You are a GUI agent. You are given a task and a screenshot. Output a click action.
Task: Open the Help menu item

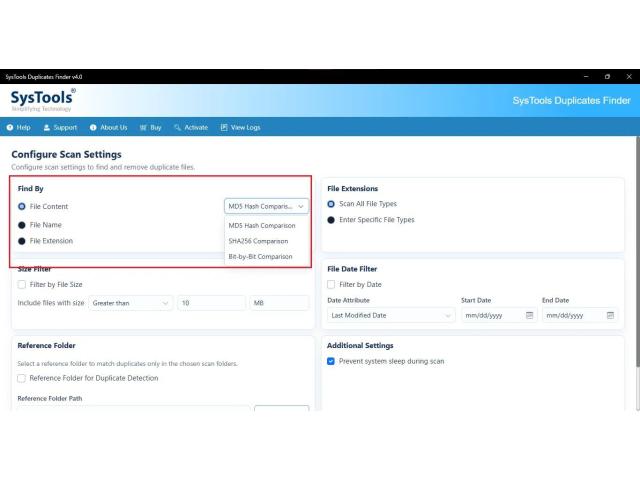click(x=19, y=127)
